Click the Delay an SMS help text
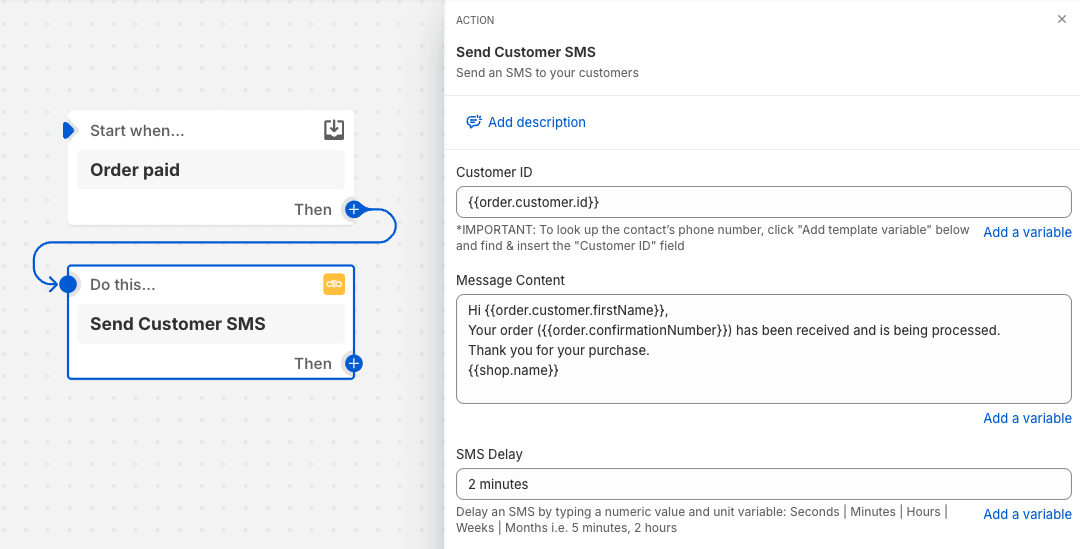Viewport: 1080px width, 549px height. [x=702, y=520]
